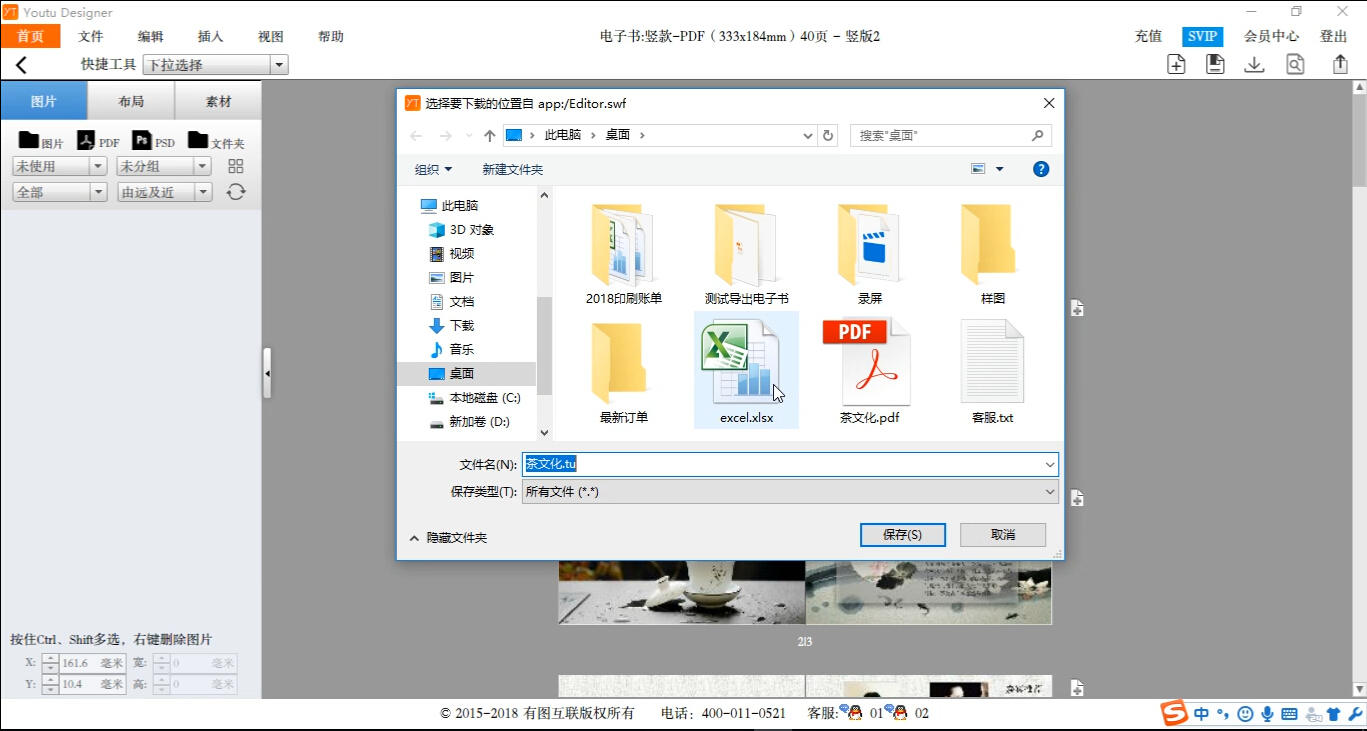Click the 充值 link in the top bar
Image resolution: width=1367 pixels, height=731 pixels.
click(x=1147, y=36)
